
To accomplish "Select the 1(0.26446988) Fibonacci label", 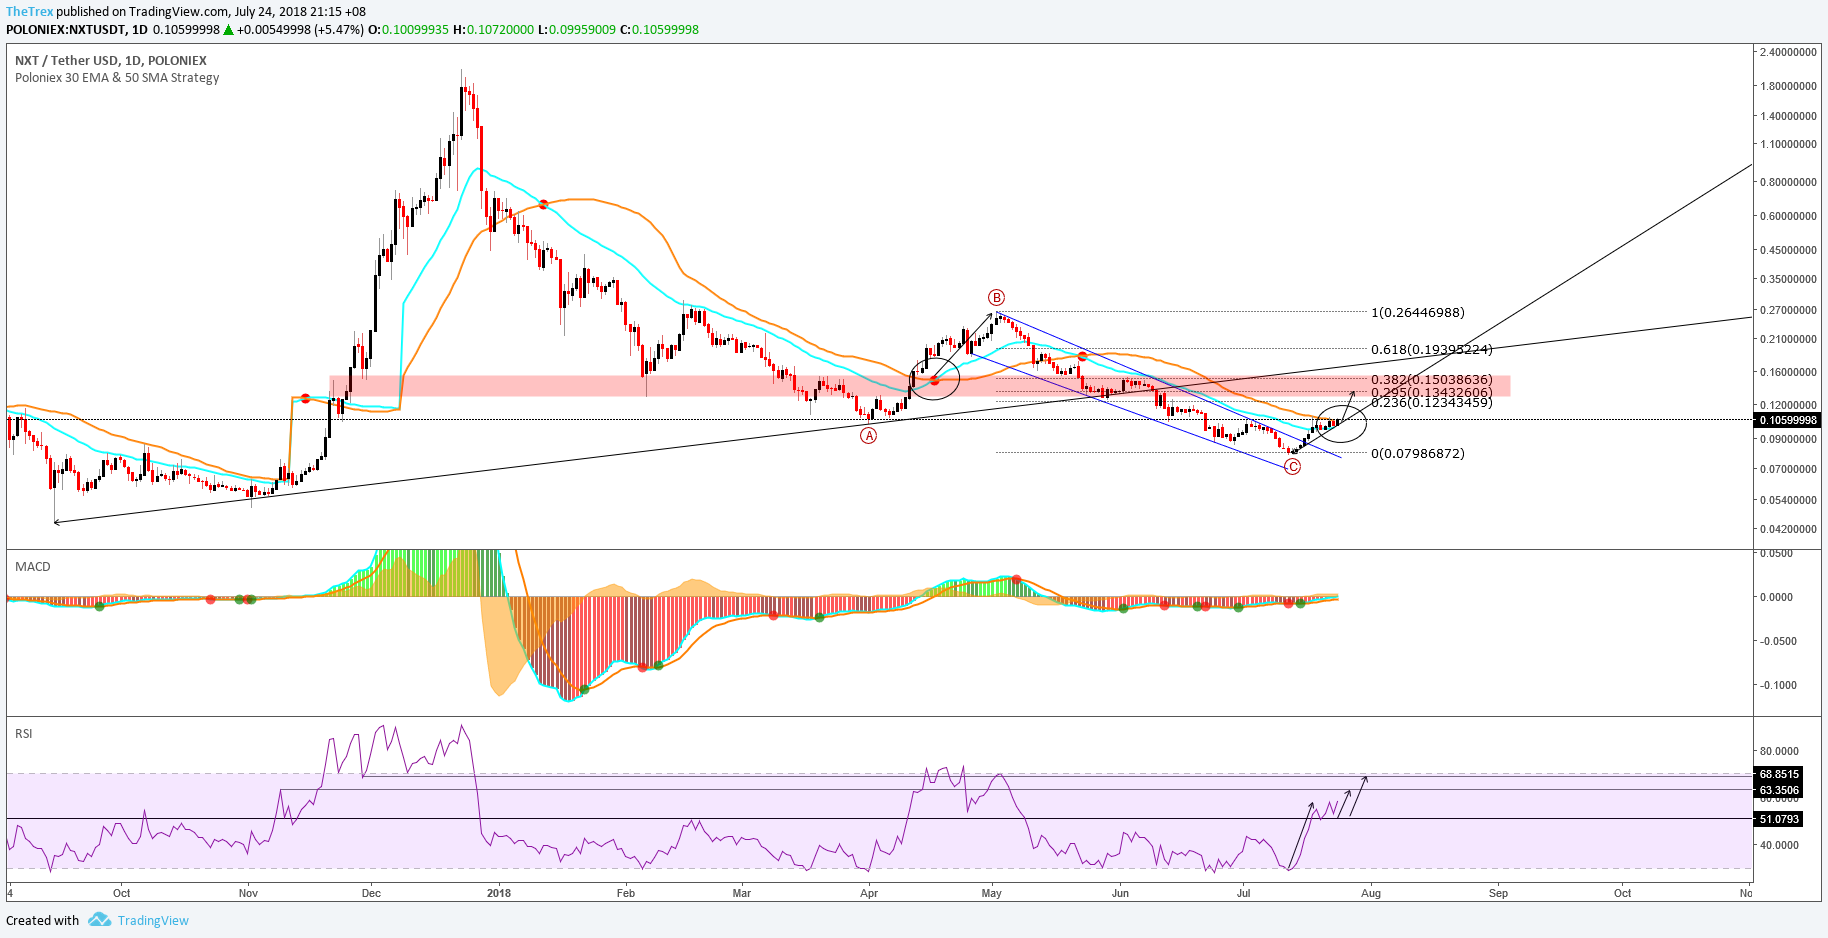I will (x=1418, y=312).
